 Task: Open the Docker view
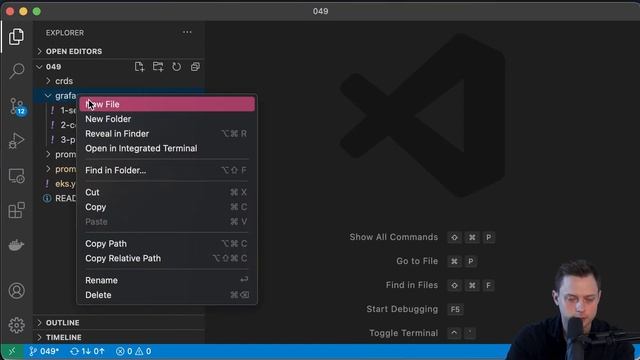click(x=16, y=245)
